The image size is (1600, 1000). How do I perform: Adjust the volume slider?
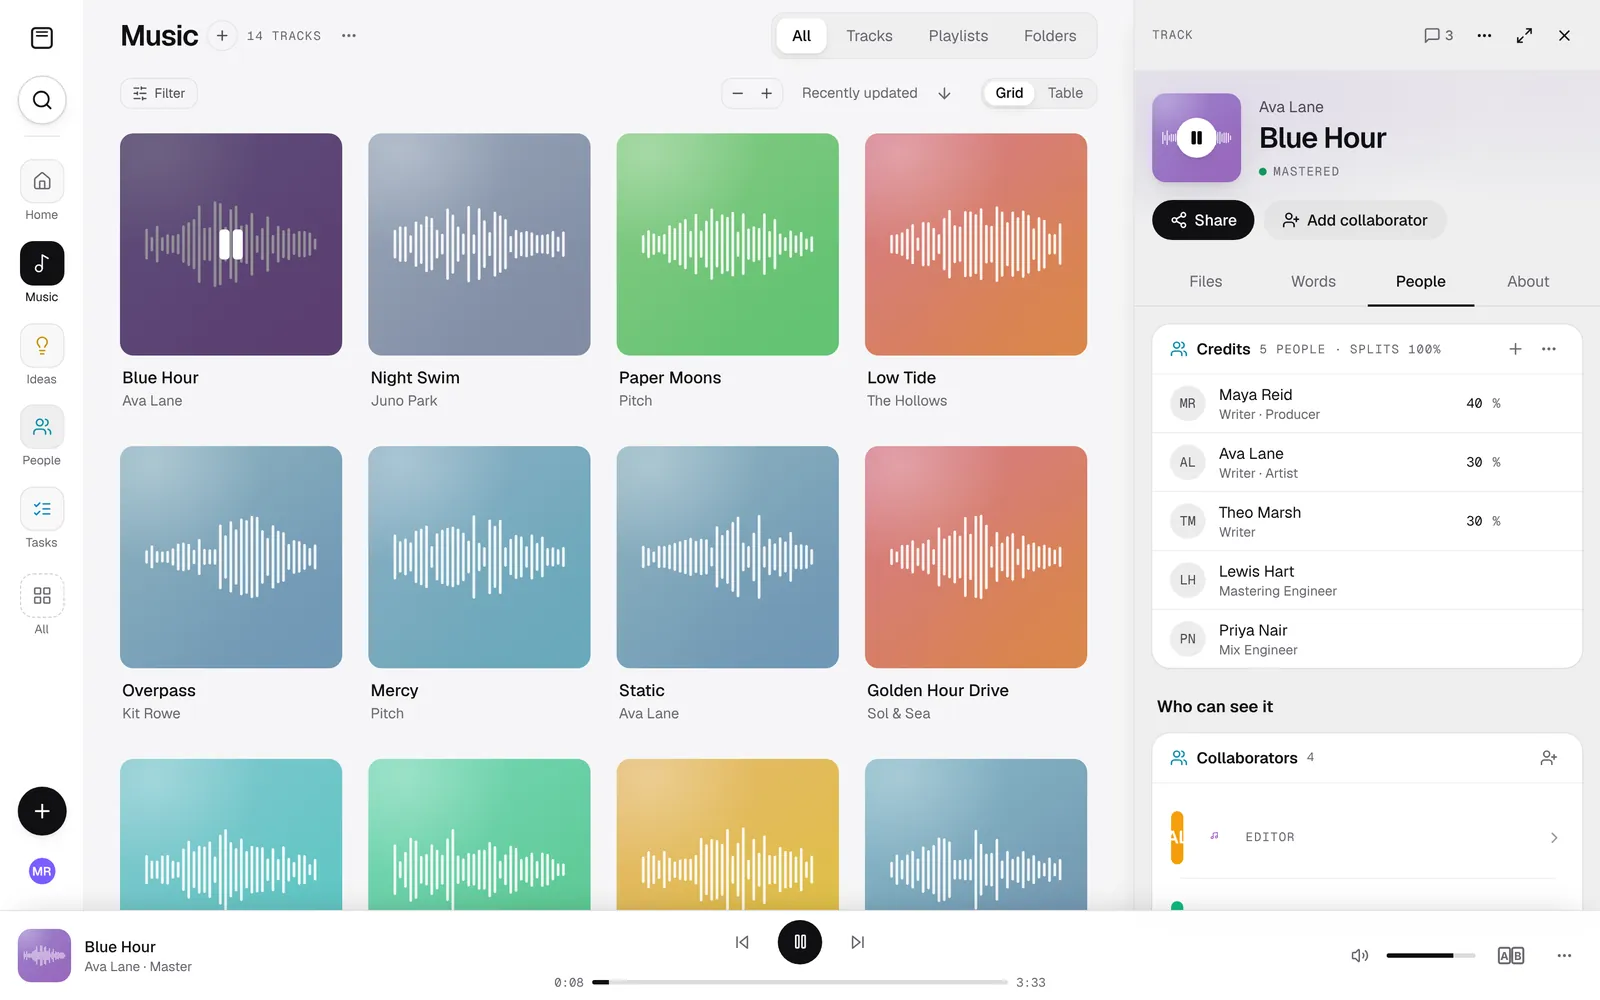click(x=1431, y=956)
